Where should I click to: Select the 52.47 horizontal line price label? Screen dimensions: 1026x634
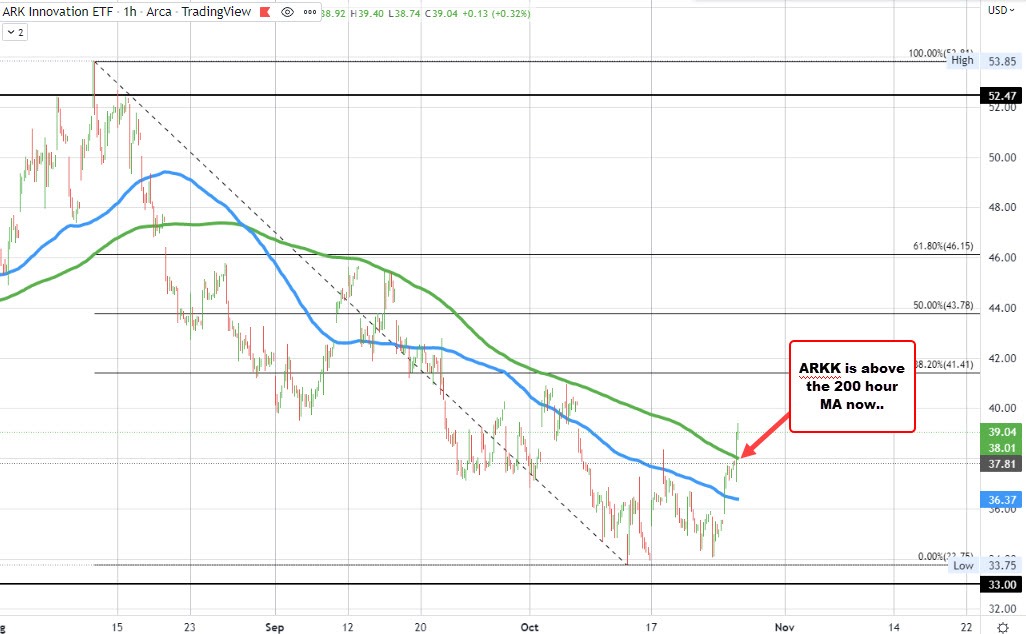point(1001,96)
